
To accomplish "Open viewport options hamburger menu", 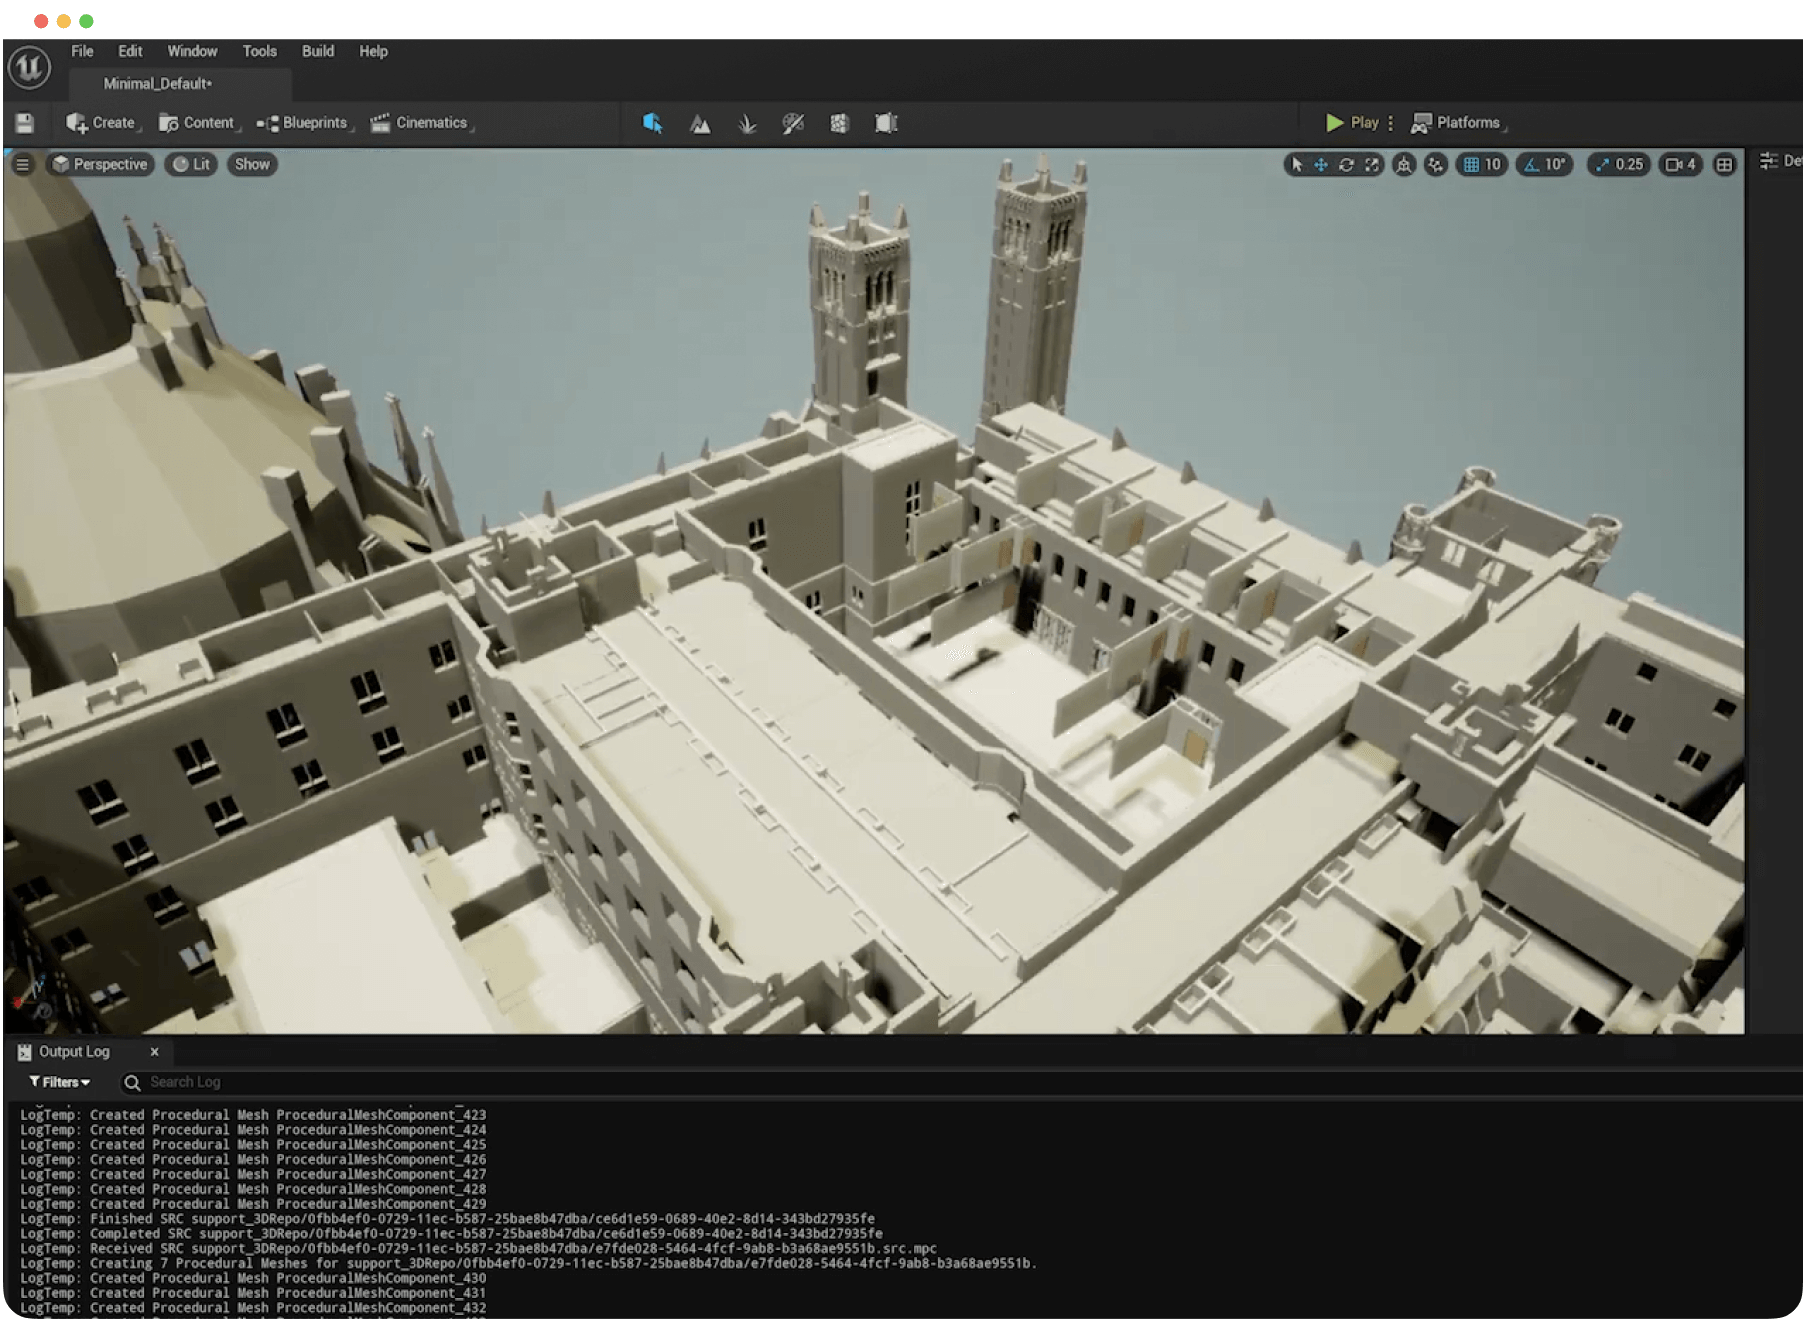I will click(22, 164).
